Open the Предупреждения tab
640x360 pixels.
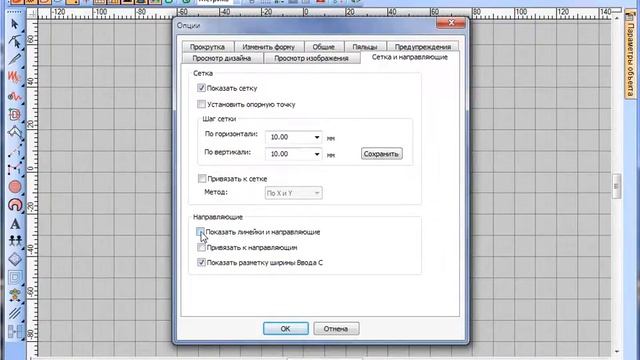422,47
